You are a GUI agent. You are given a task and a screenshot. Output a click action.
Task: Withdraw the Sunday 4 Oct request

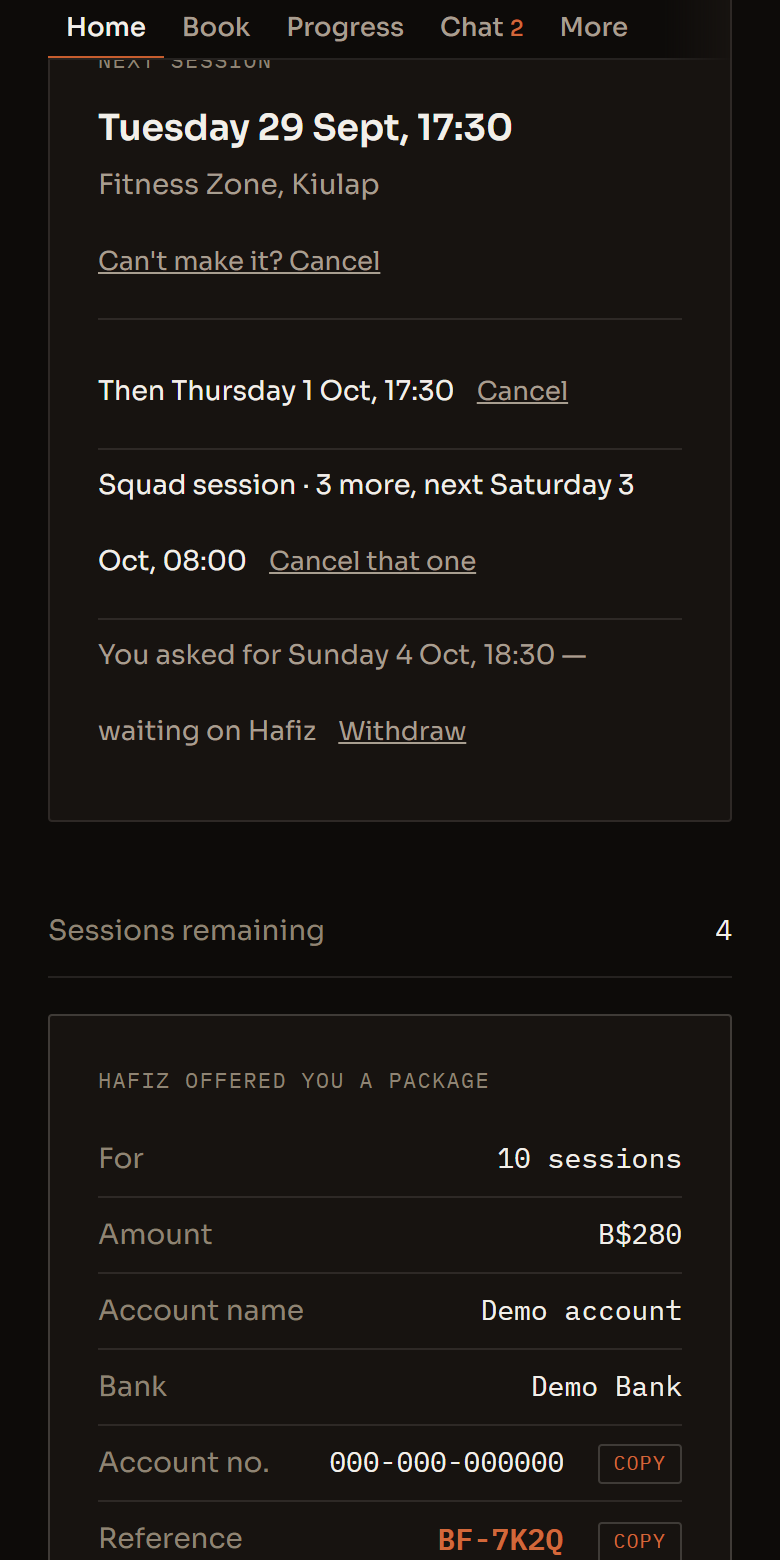click(402, 731)
